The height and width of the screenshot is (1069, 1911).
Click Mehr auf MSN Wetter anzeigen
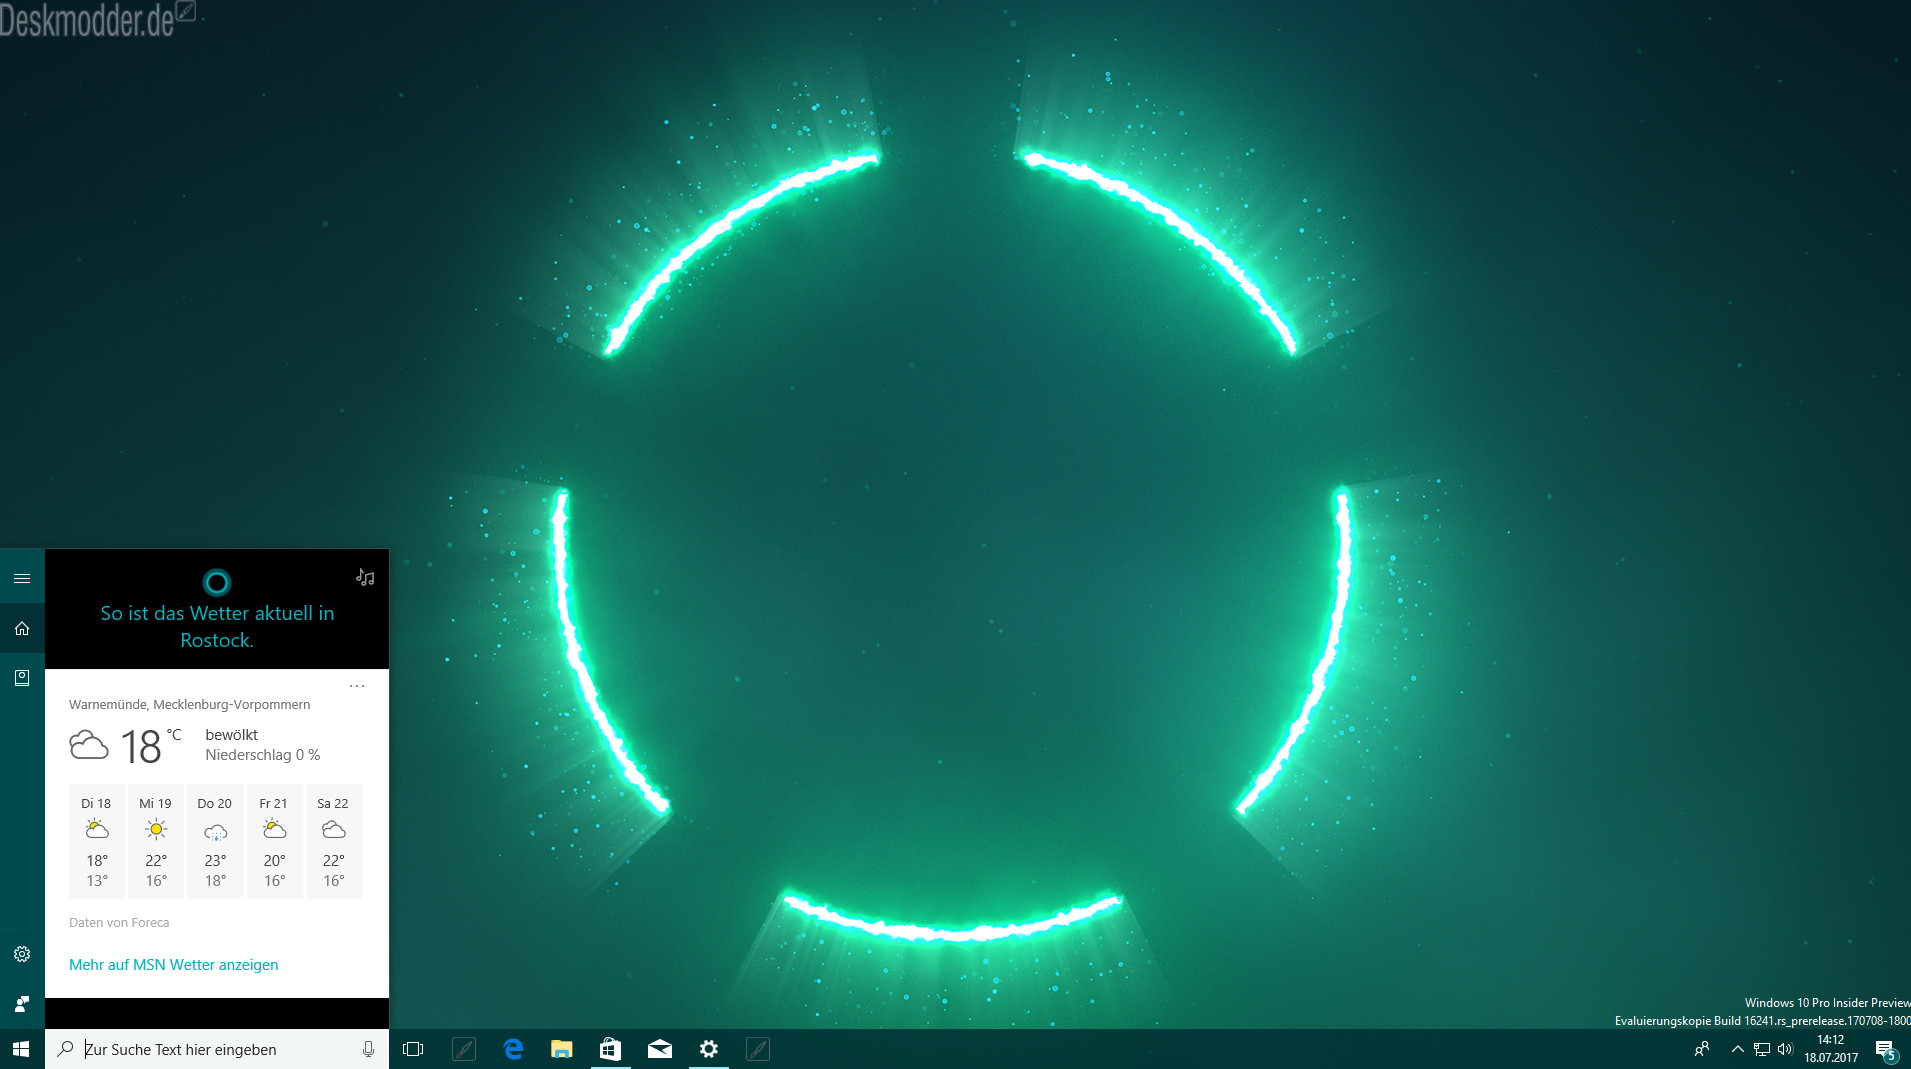point(174,965)
